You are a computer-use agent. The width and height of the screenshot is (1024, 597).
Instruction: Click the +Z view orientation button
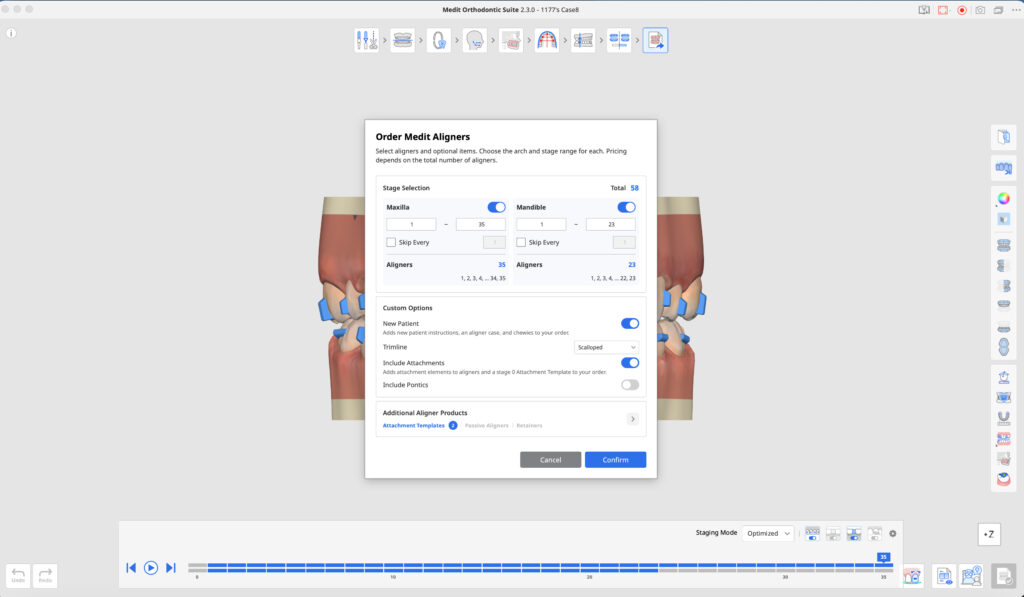[x=989, y=534]
